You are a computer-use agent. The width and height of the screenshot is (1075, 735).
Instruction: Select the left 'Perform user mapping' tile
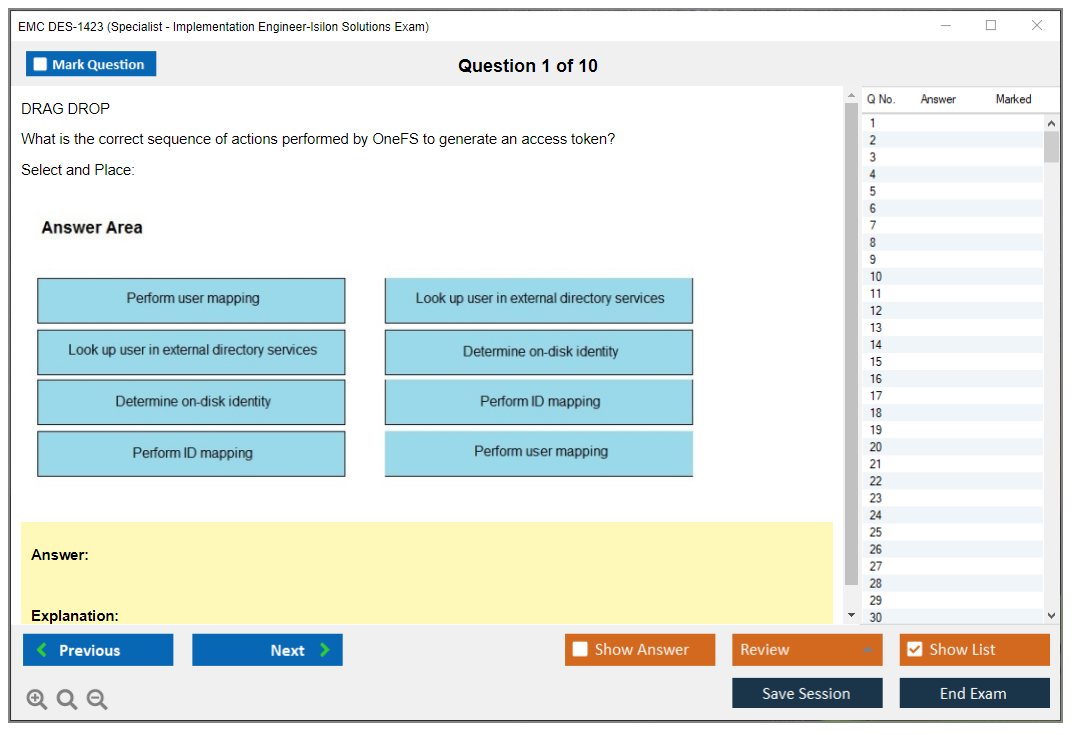(x=191, y=300)
